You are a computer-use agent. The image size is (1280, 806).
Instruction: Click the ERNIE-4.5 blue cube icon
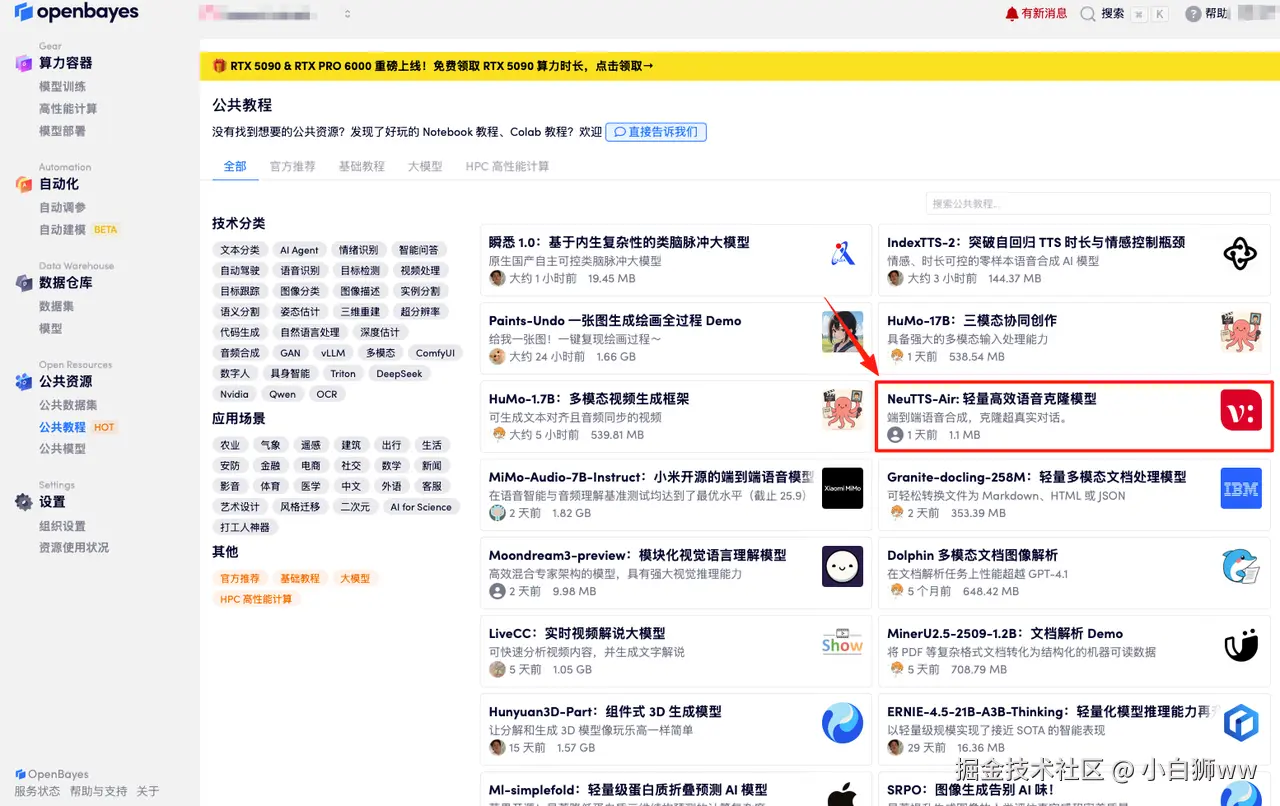pos(1240,723)
